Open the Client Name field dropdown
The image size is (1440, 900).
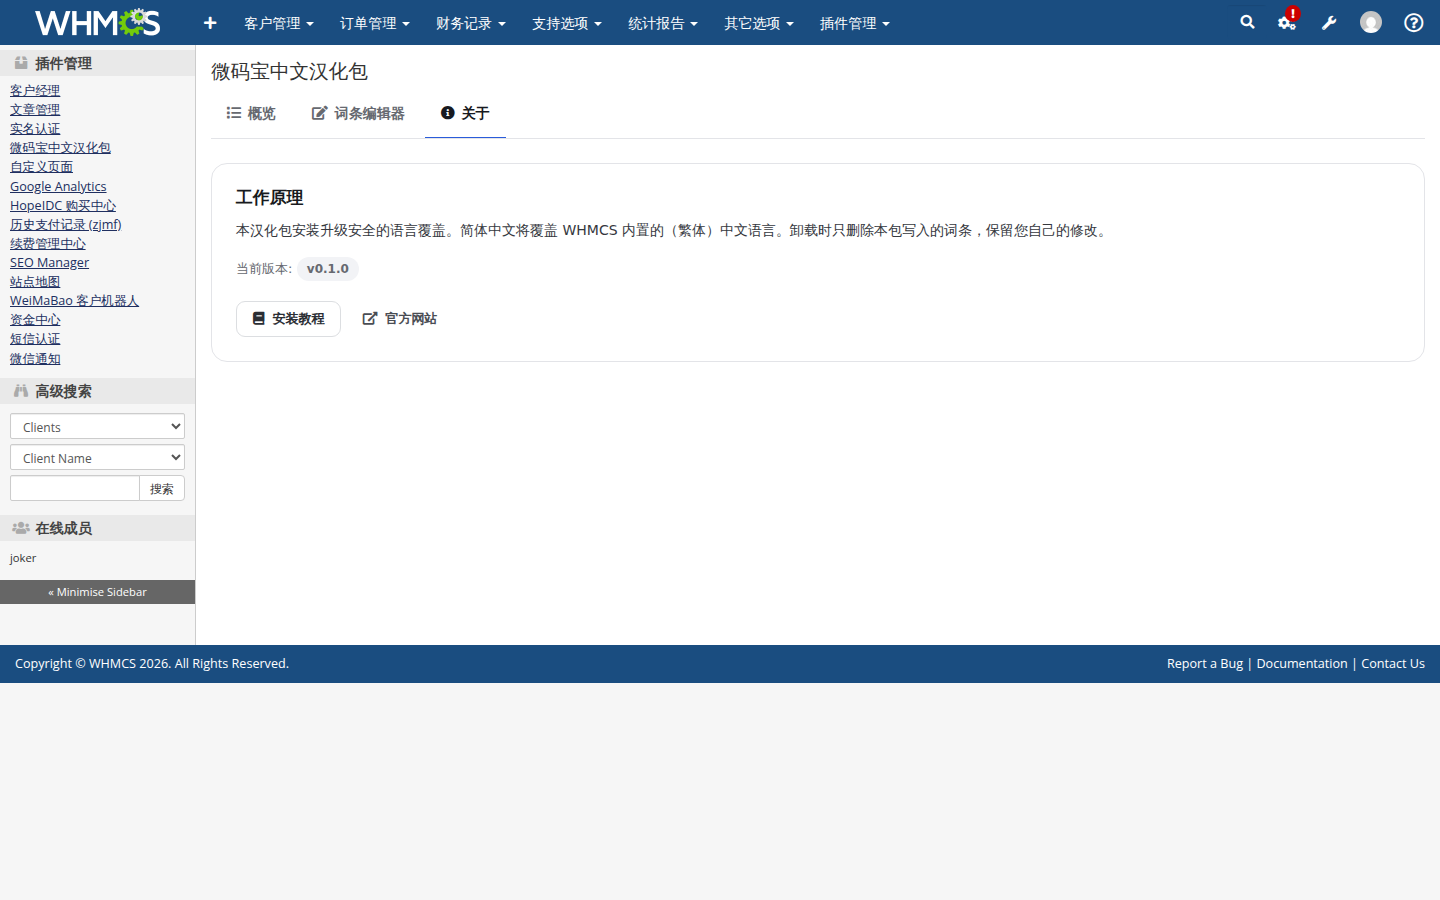[97, 457]
